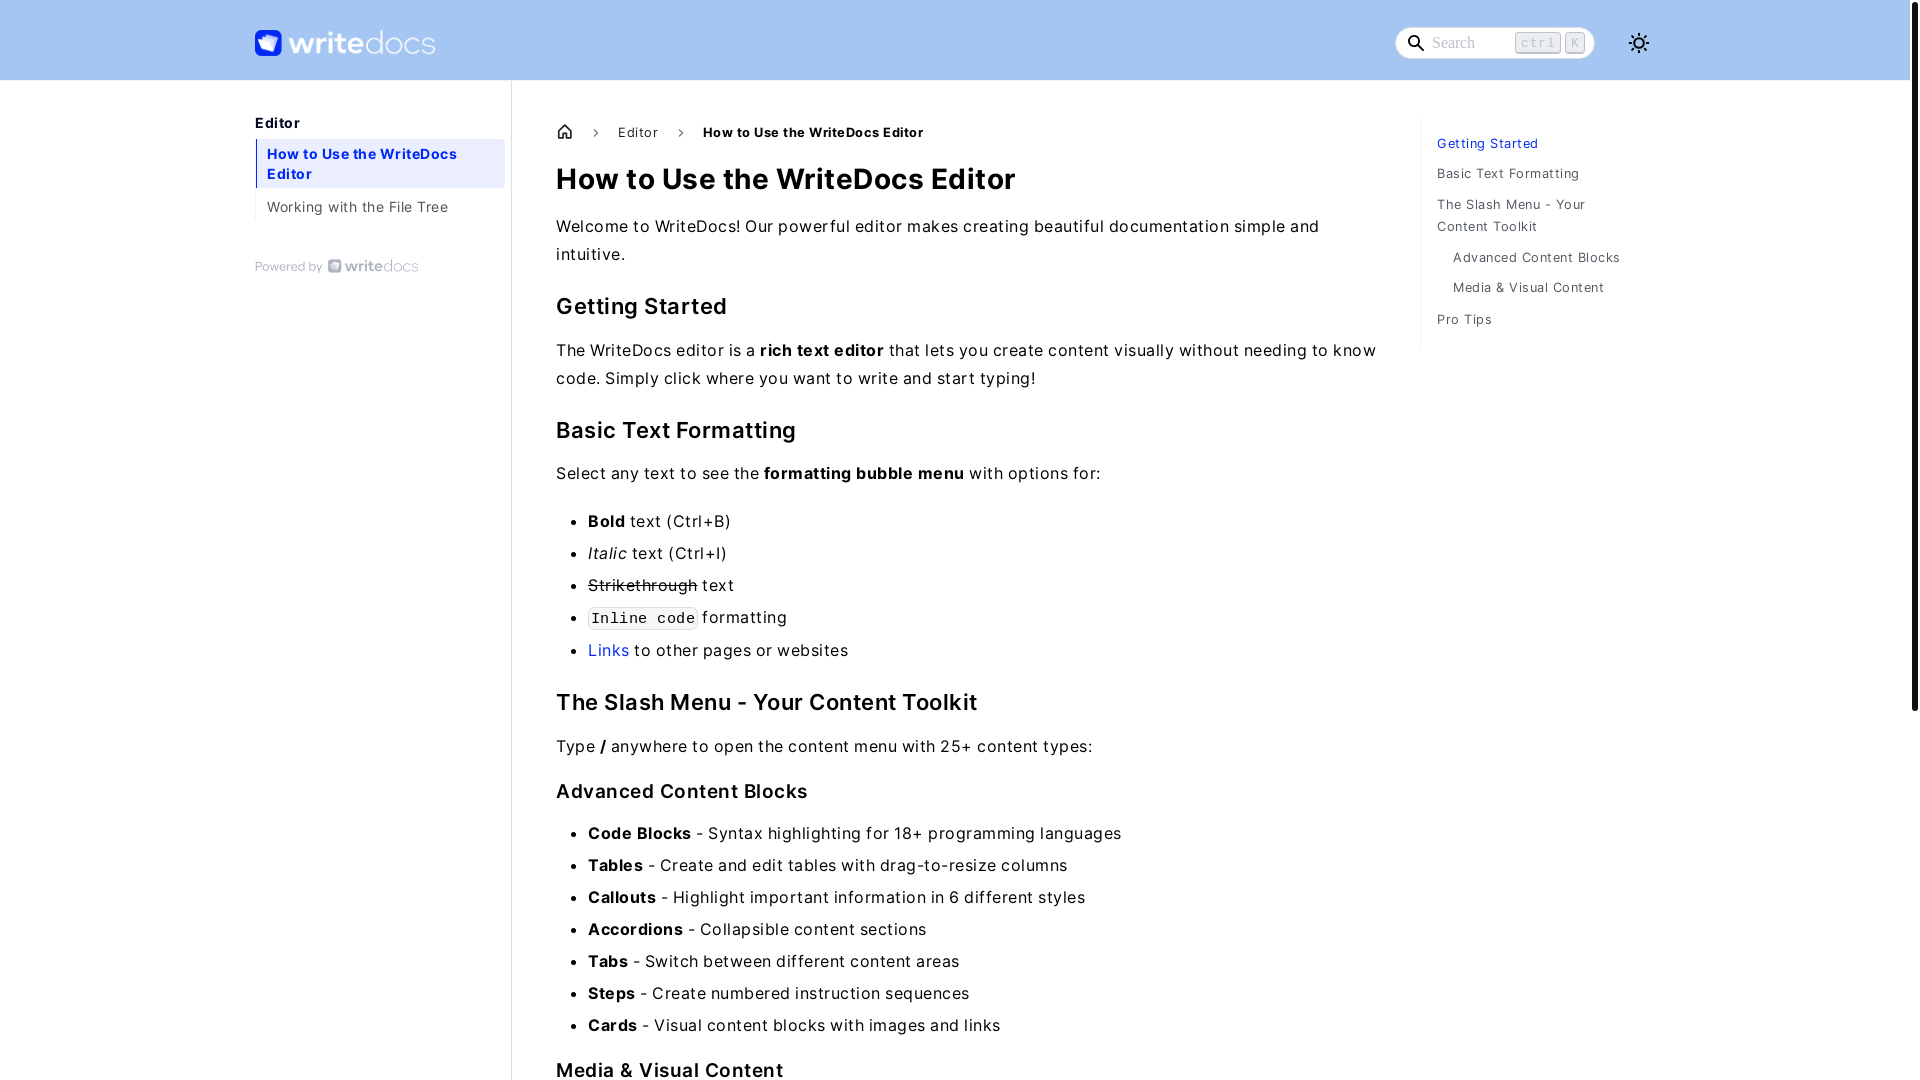Click the Editor sidebar section heading
1920x1080 pixels.
(278, 123)
